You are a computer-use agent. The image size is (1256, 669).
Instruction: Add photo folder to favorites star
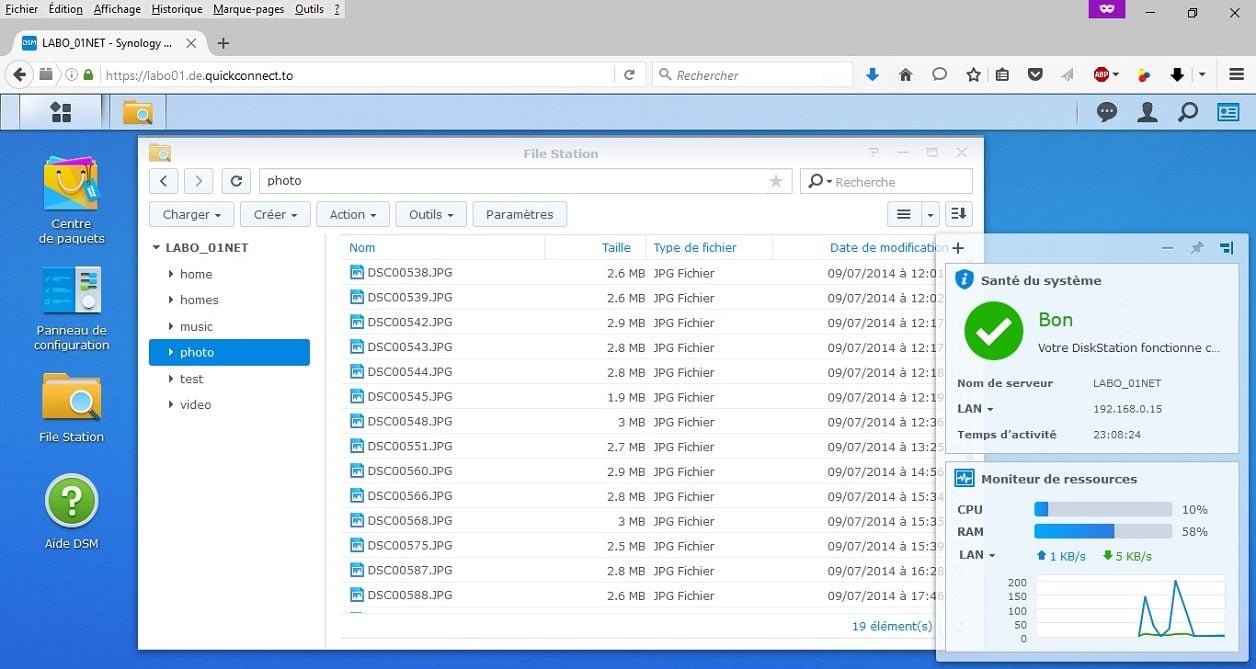(776, 181)
